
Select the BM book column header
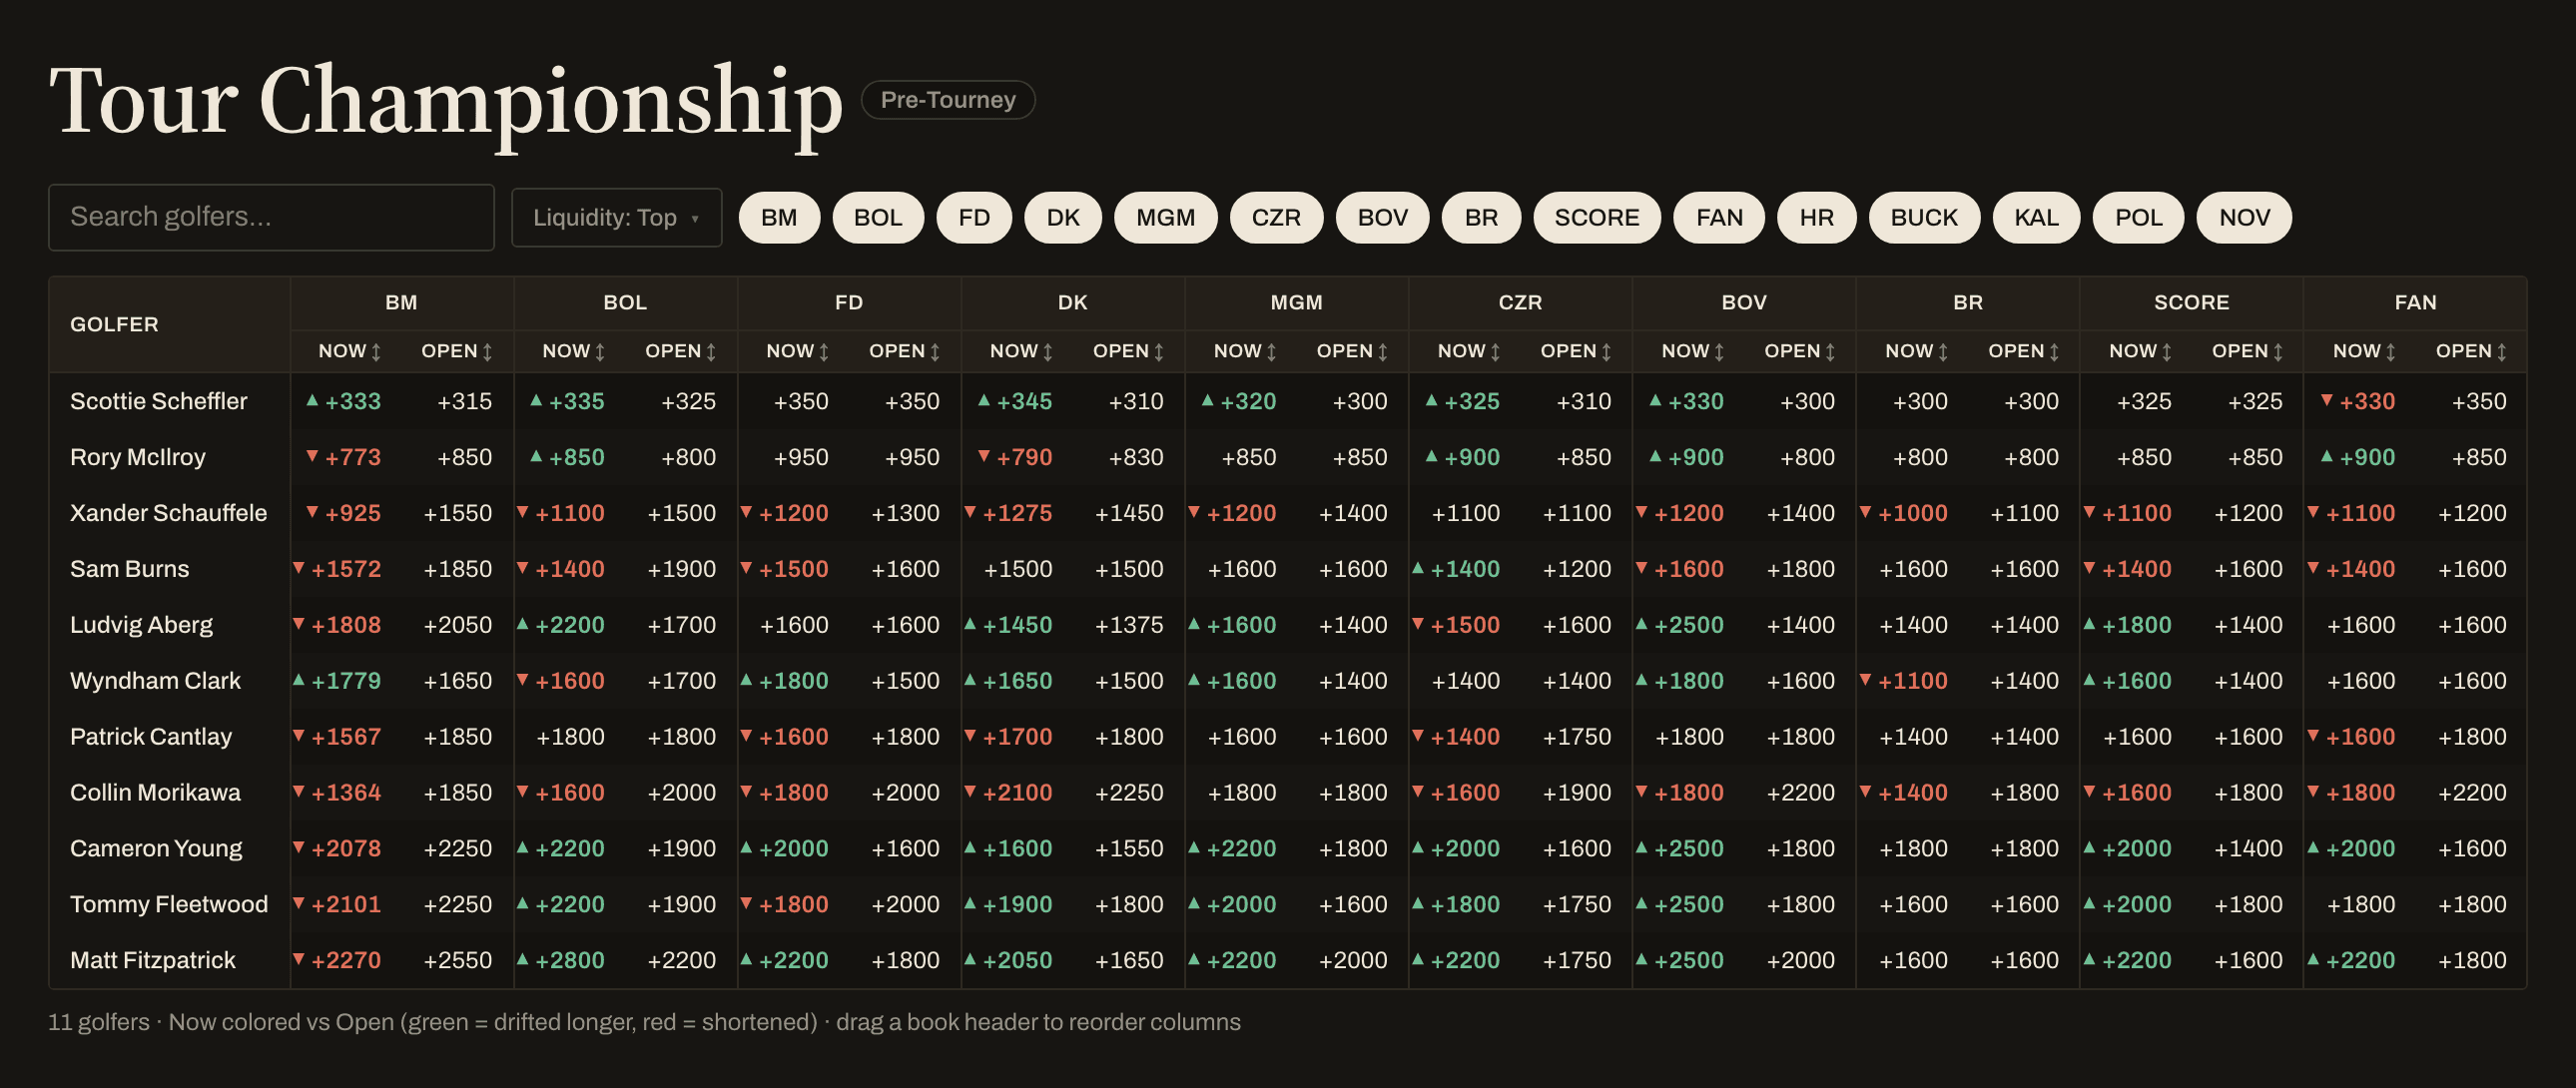click(x=402, y=302)
